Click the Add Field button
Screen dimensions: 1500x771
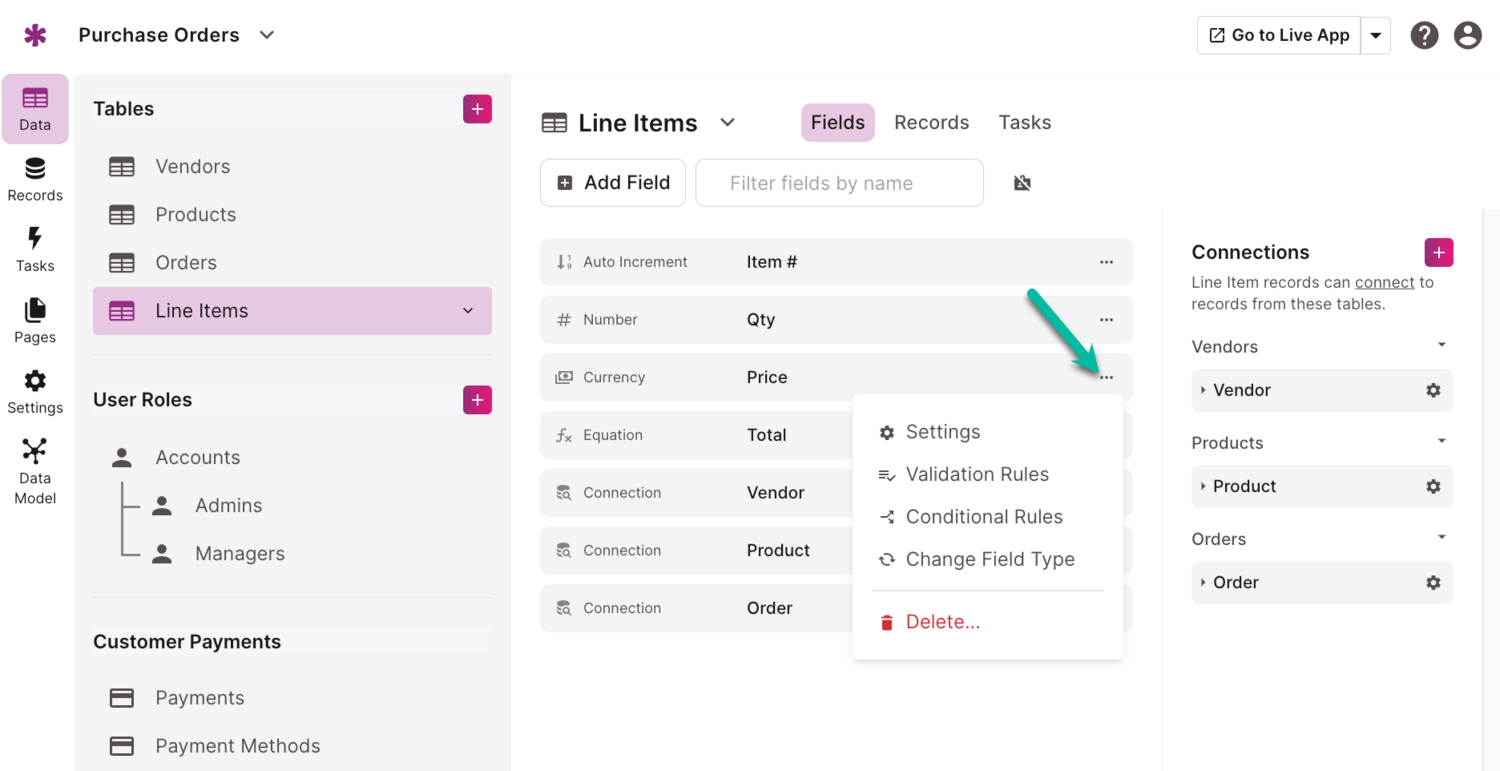(x=612, y=182)
